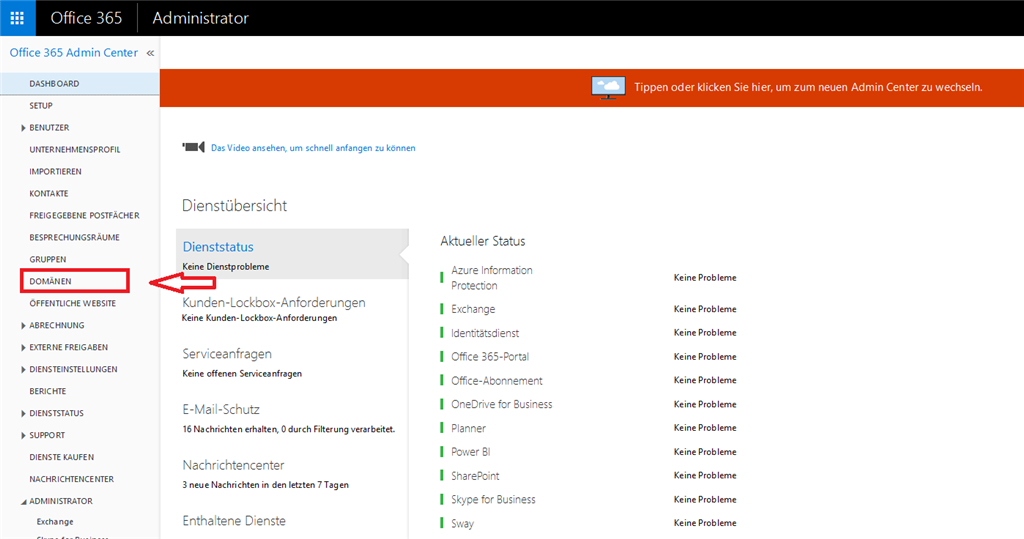The height and width of the screenshot is (539, 1024).
Task: Expand the Diensteinstellungen arrow
Action: point(24,370)
